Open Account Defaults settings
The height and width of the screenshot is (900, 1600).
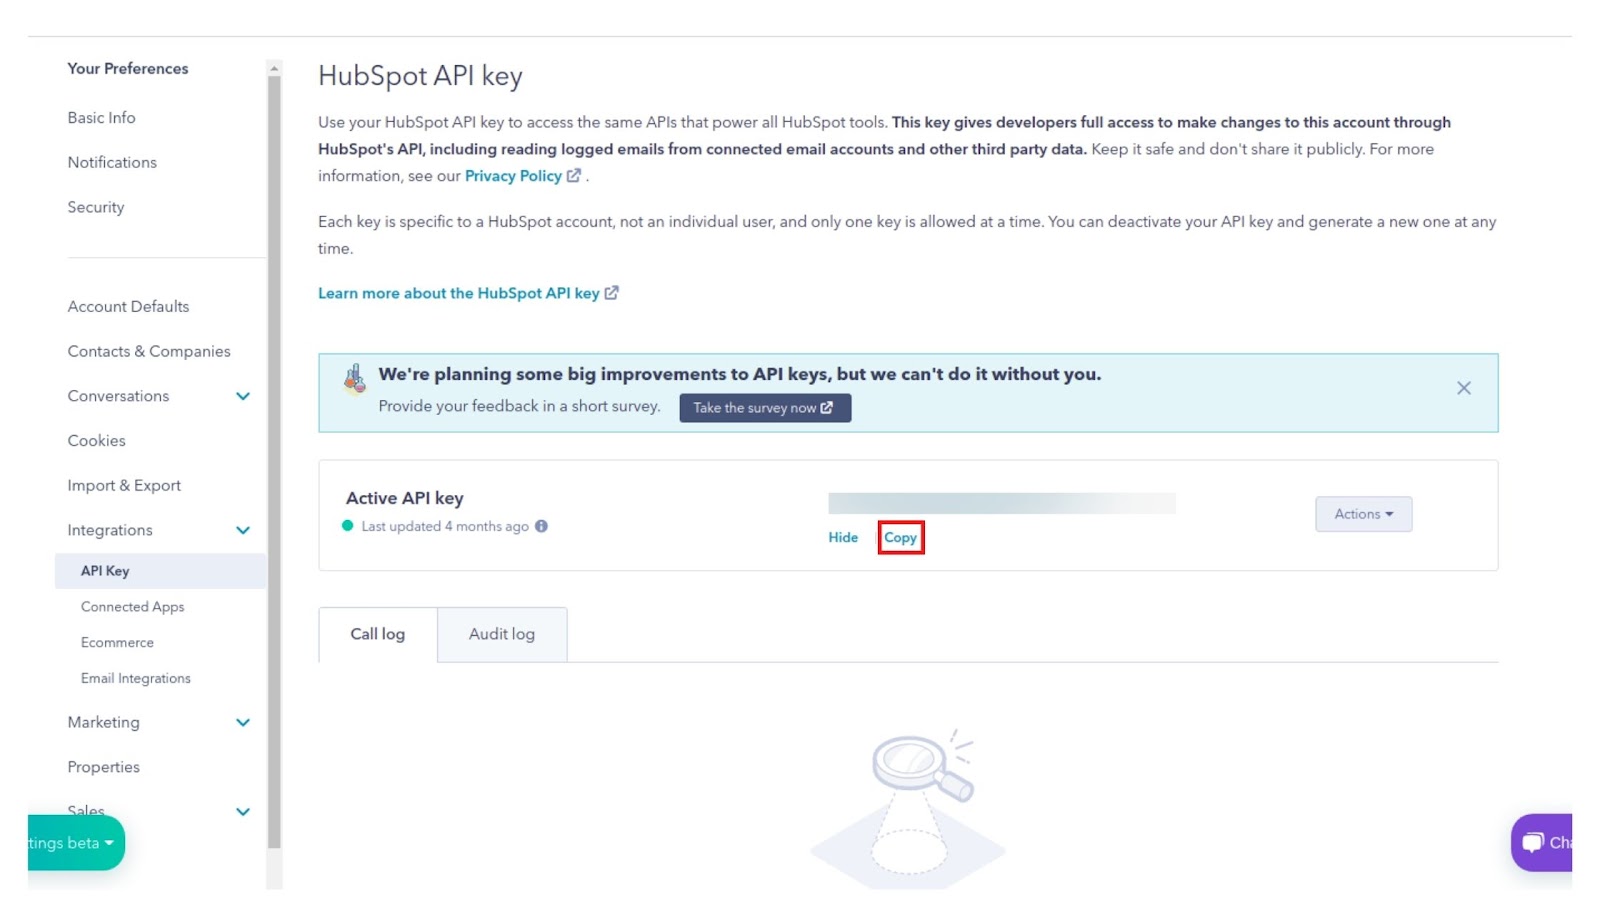[128, 307]
